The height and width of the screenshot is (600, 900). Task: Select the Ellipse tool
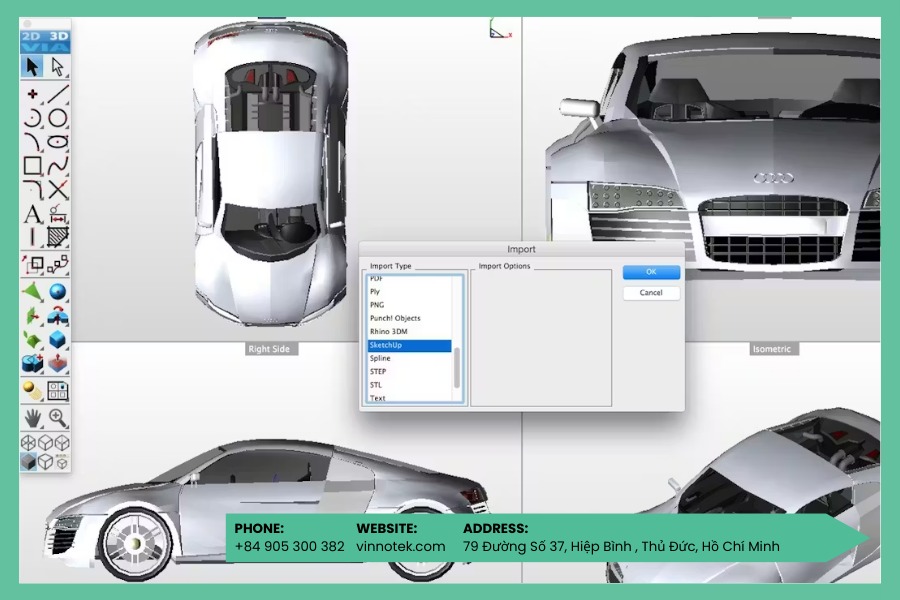coord(57,141)
